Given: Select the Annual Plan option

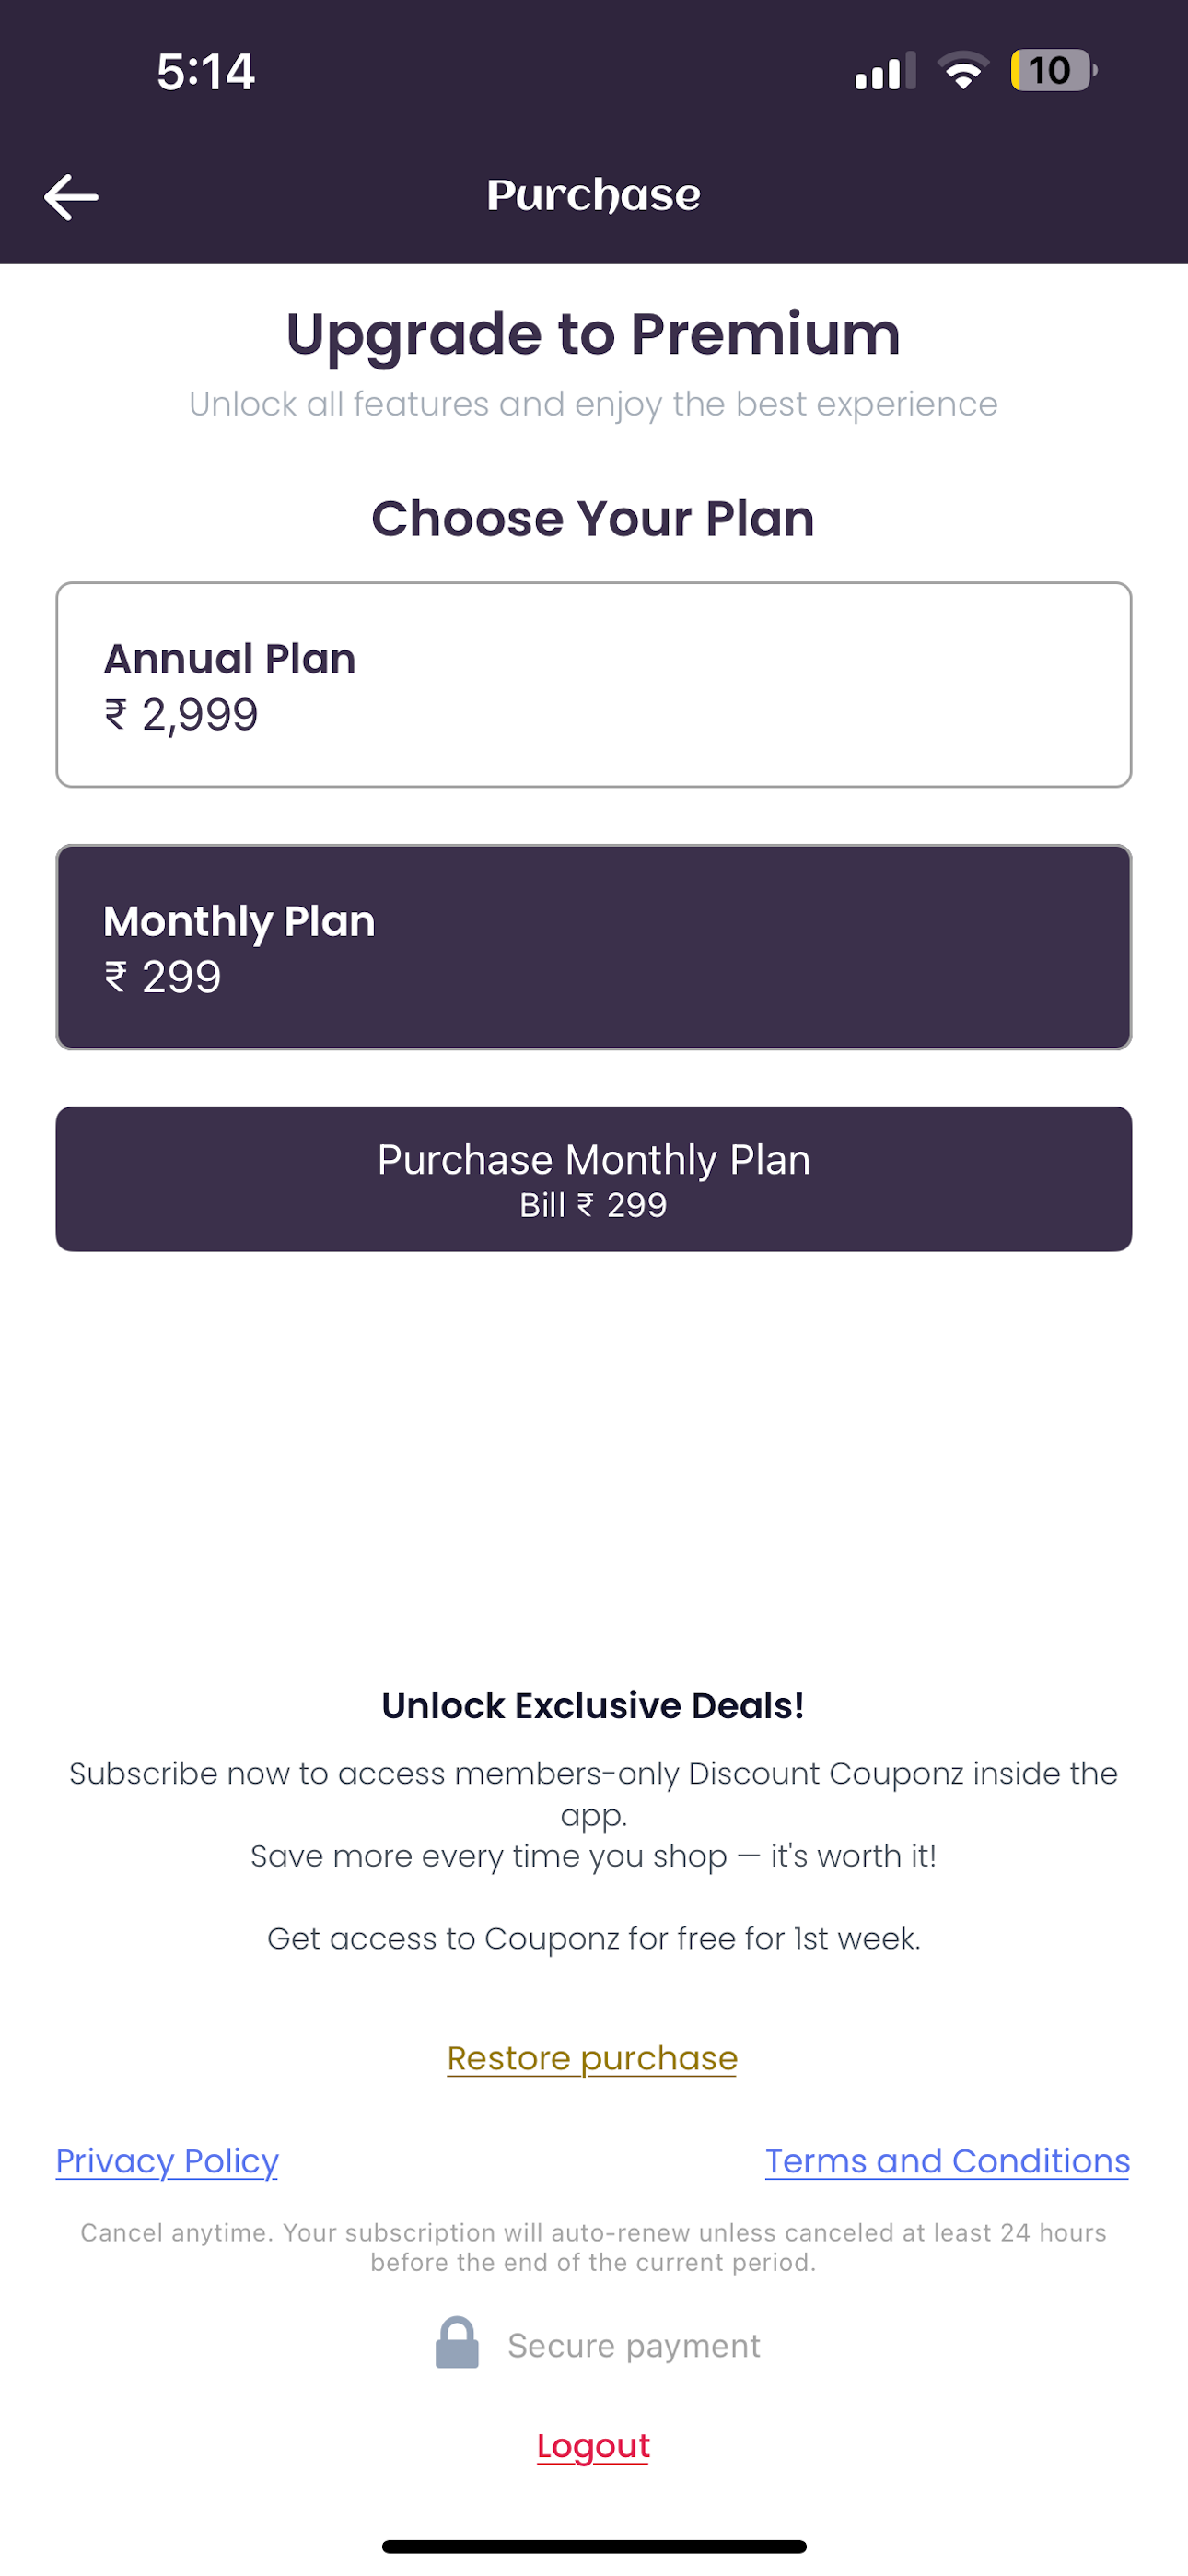Looking at the screenshot, I should [594, 685].
